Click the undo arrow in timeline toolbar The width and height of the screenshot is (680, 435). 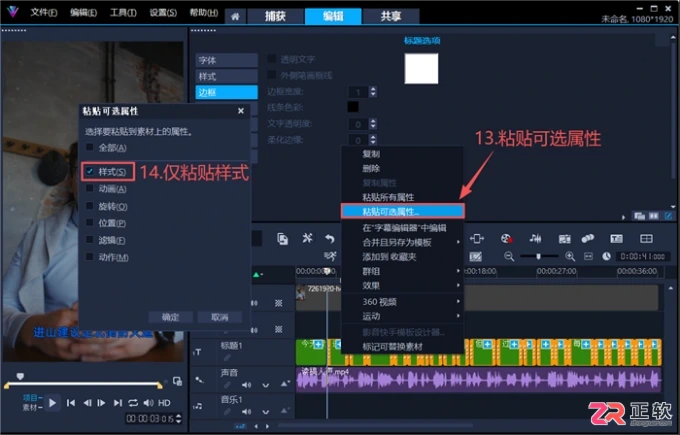(330, 239)
